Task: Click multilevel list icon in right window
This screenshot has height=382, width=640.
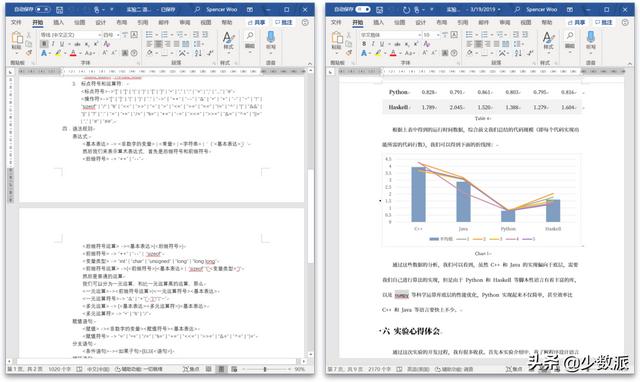Action: [500, 35]
